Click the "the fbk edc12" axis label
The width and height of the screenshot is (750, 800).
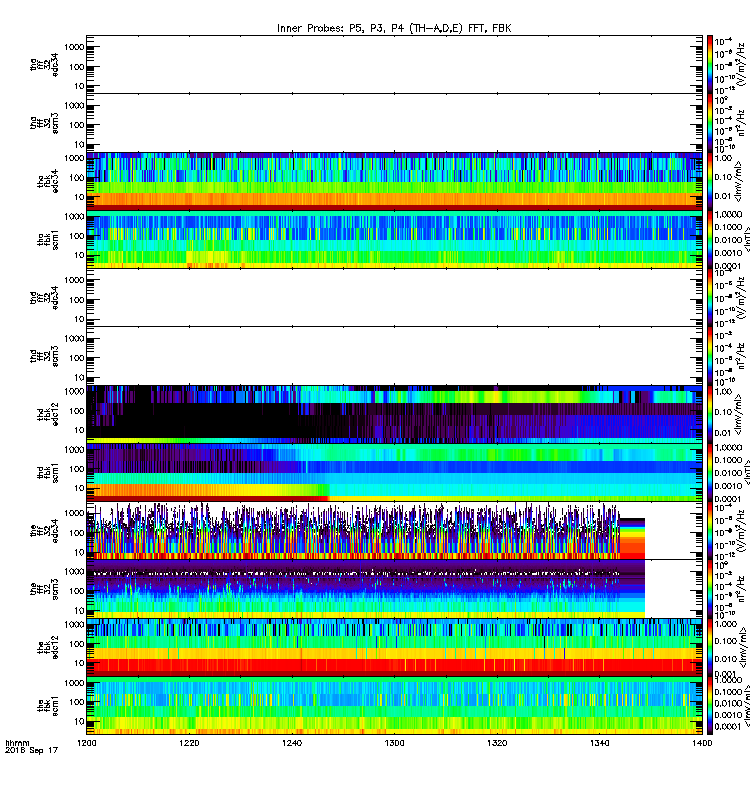click(x=47, y=647)
